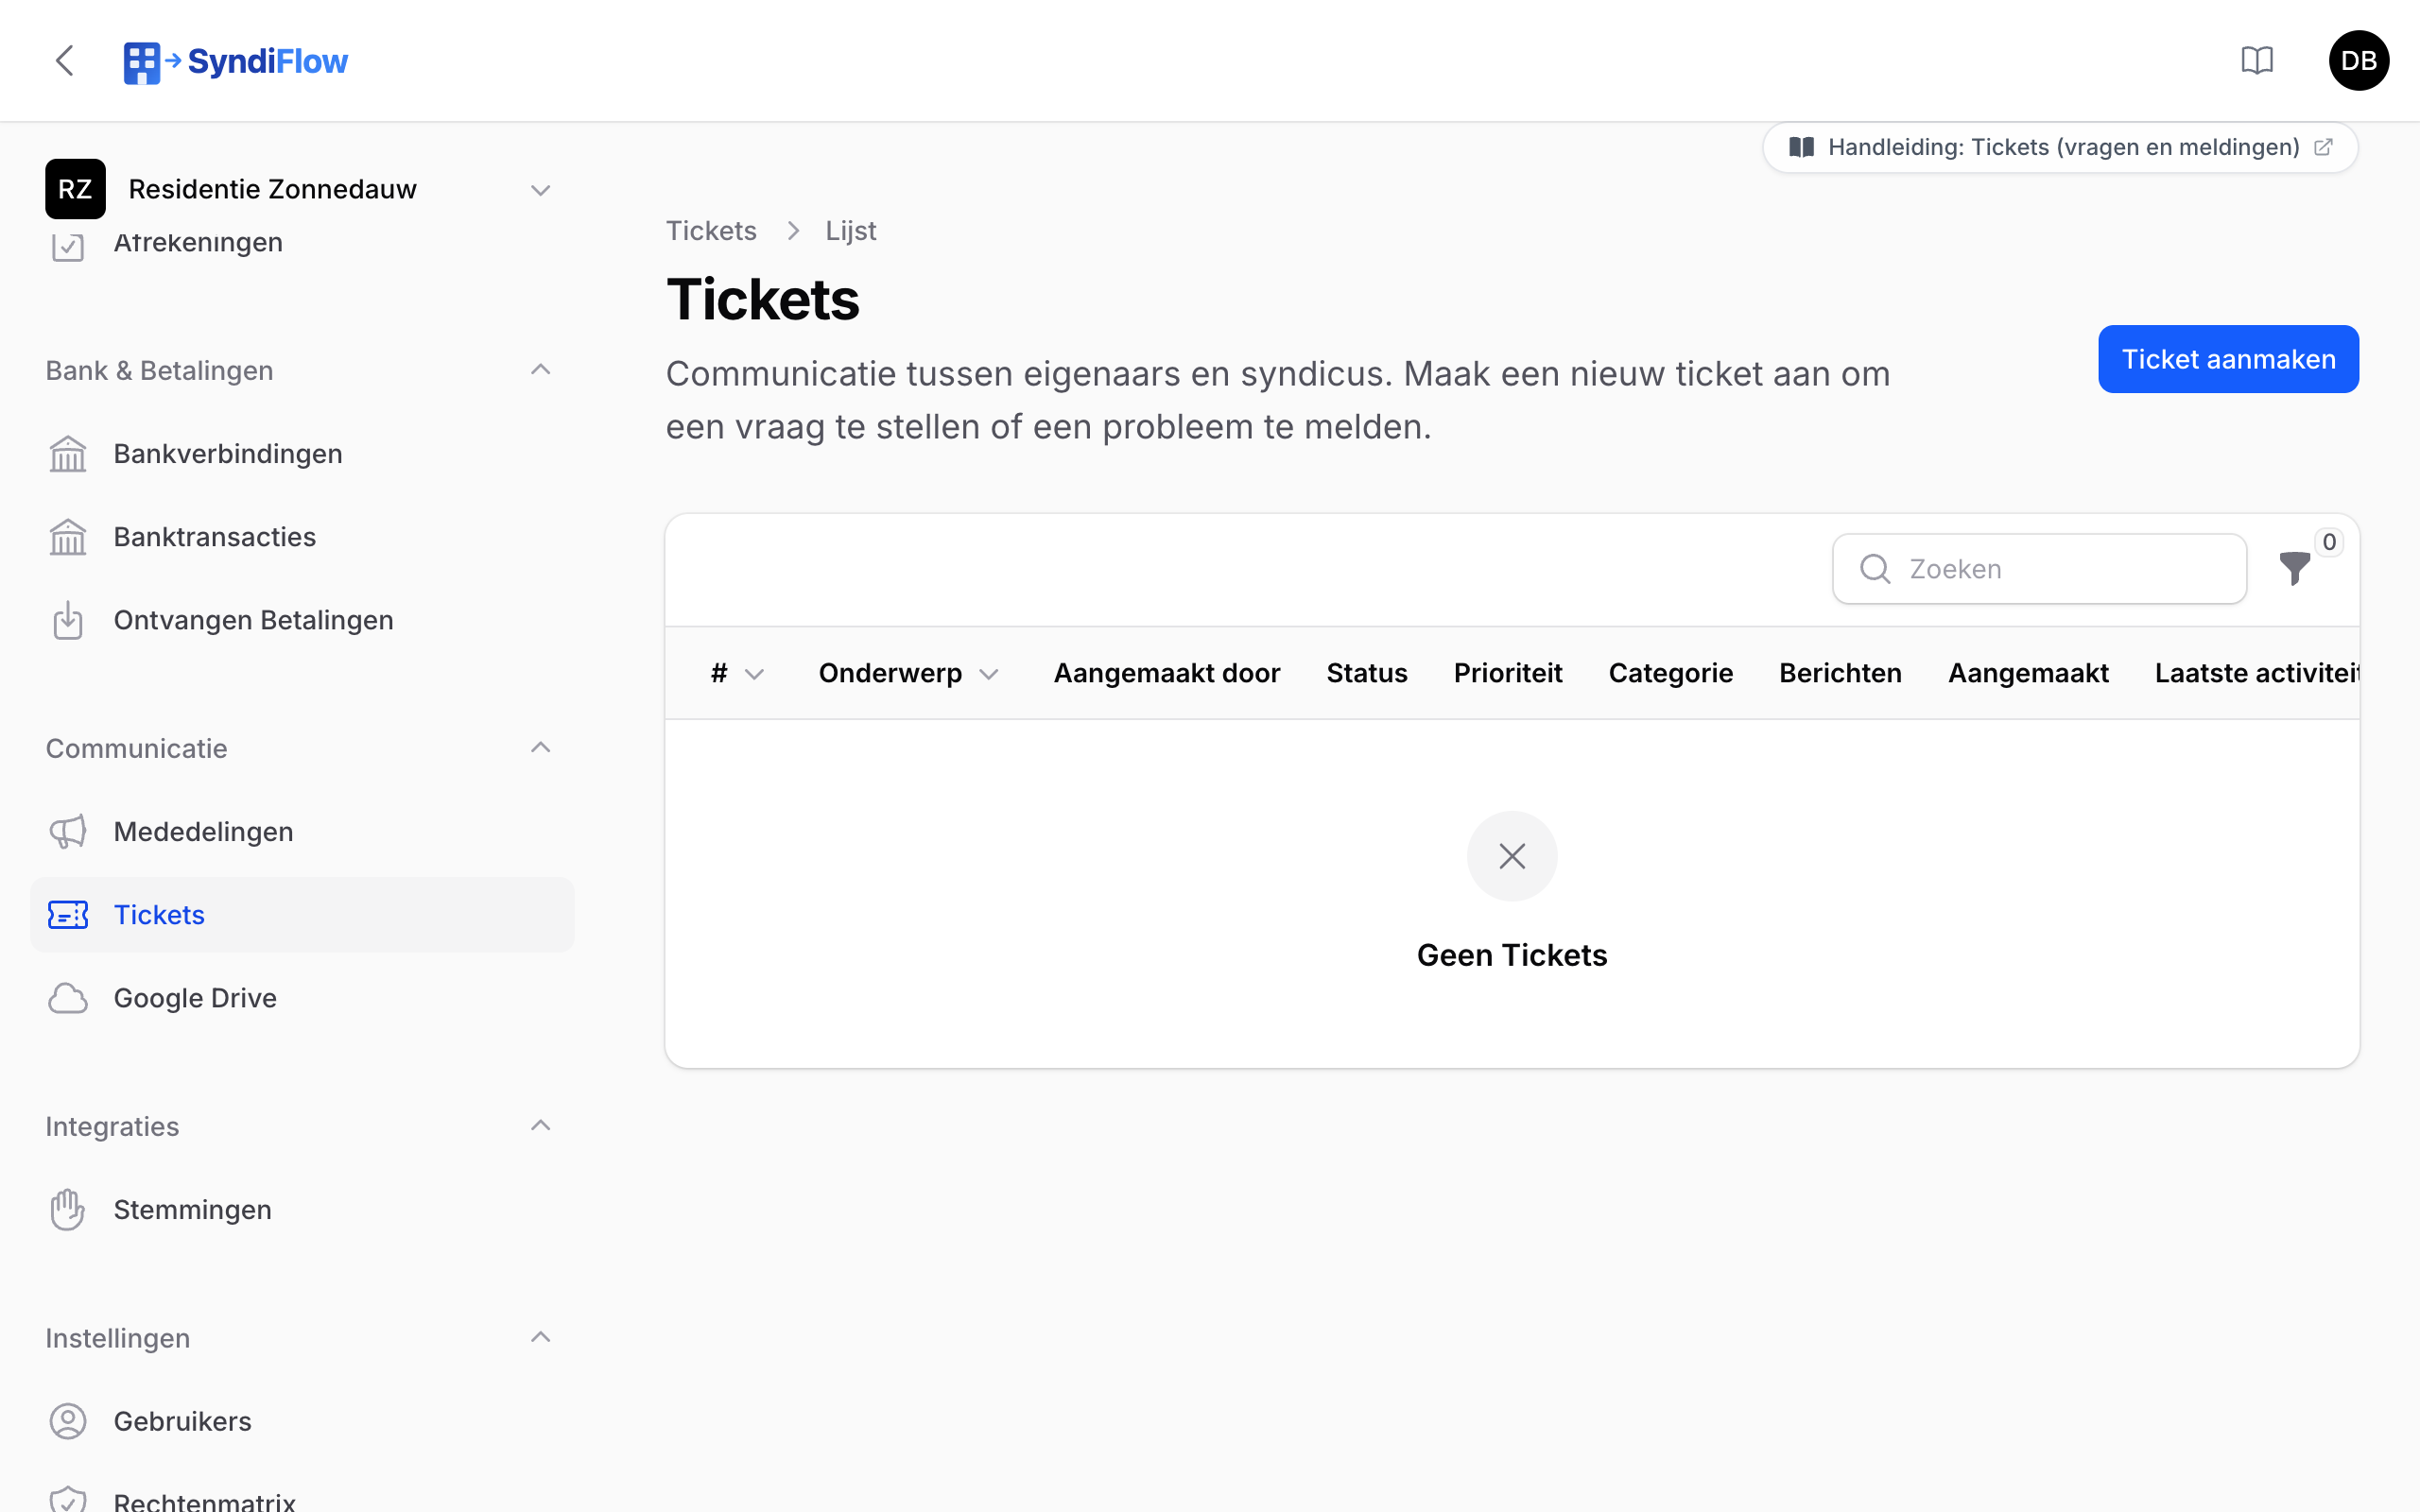Open Gebruikers settings item
Screen dimensions: 2420x1512
tap(302, 1421)
